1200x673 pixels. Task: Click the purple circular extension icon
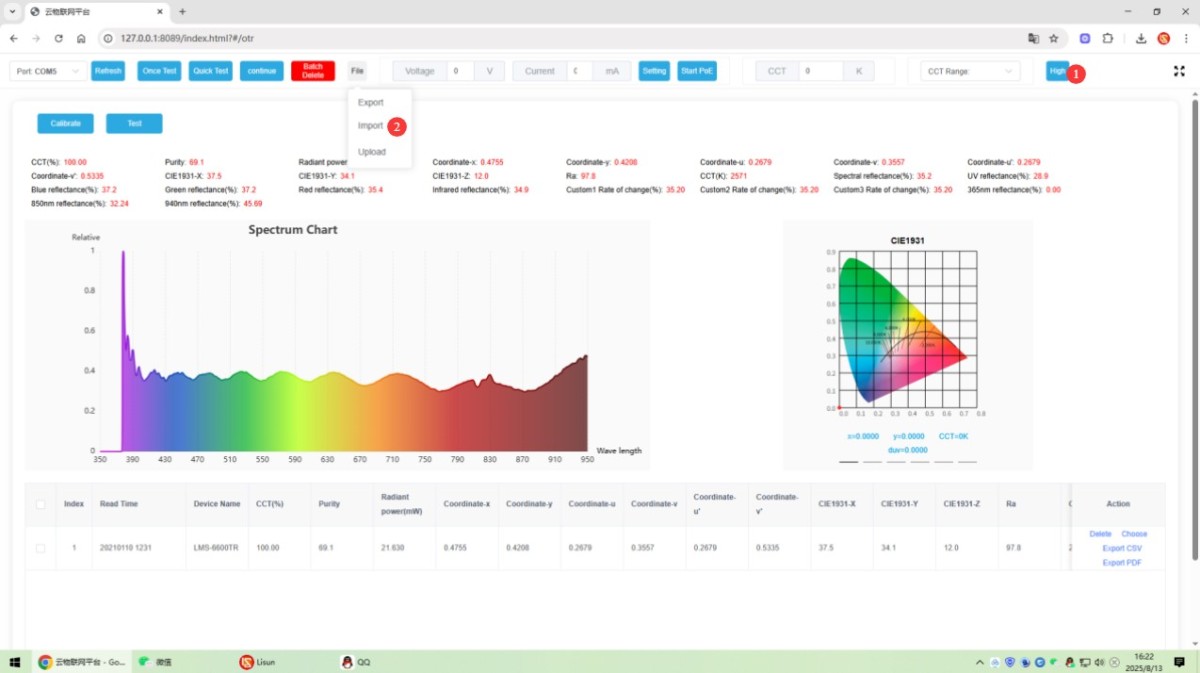click(1085, 38)
